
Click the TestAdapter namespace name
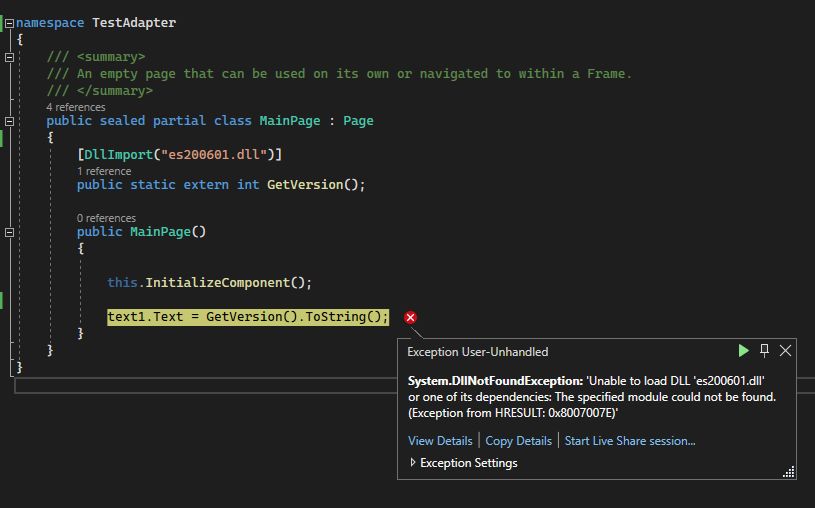point(134,23)
